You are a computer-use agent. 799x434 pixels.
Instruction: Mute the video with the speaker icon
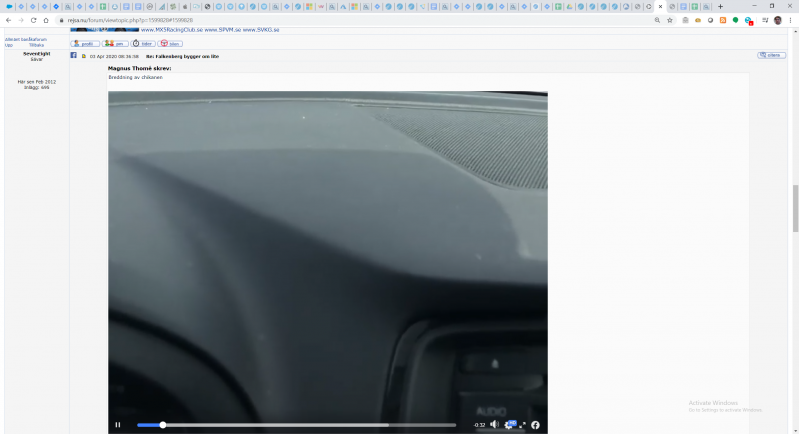[x=494, y=424]
